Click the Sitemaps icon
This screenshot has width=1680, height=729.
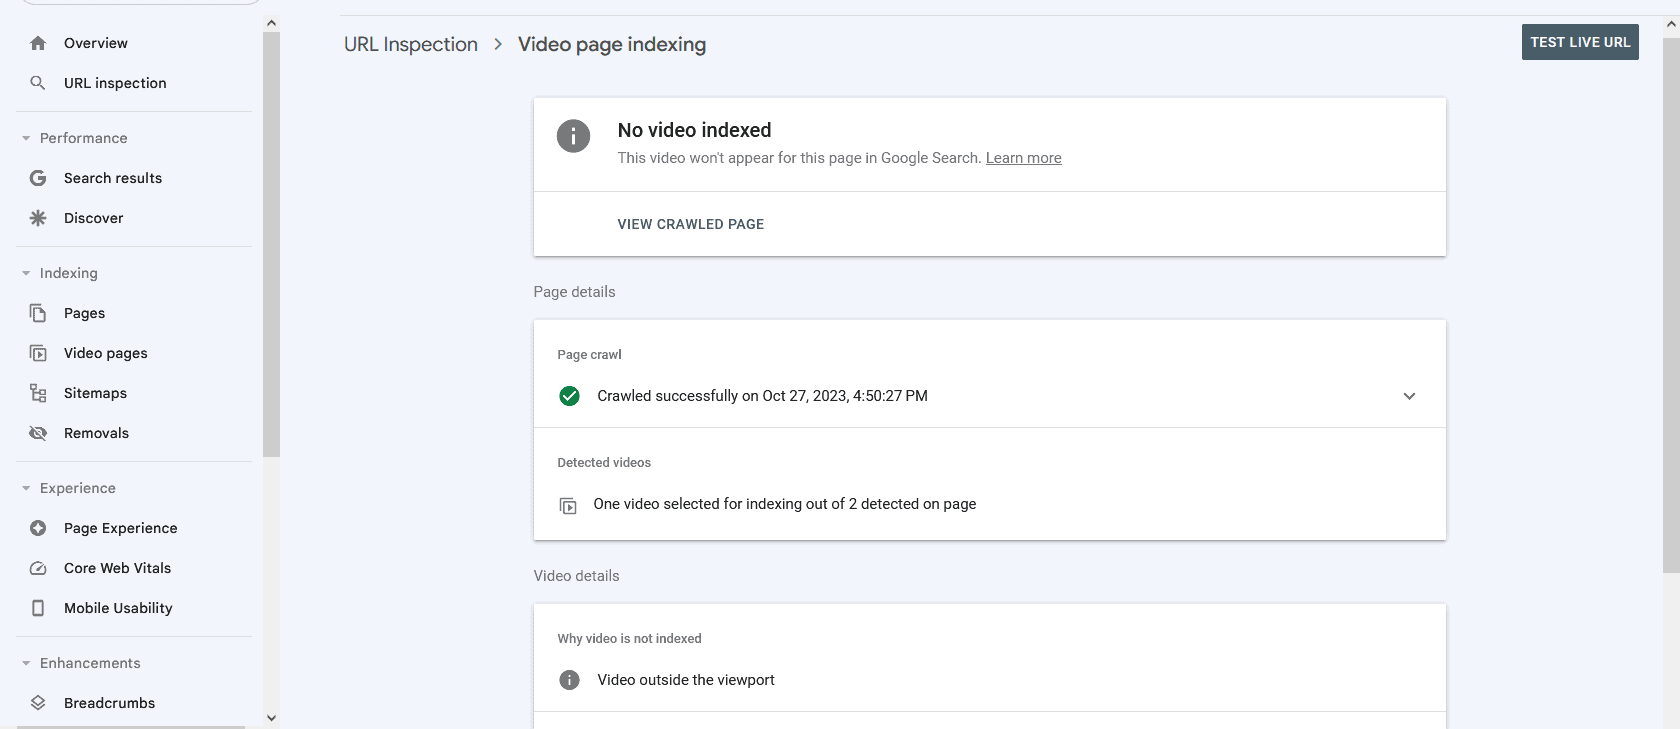point(38,393)
